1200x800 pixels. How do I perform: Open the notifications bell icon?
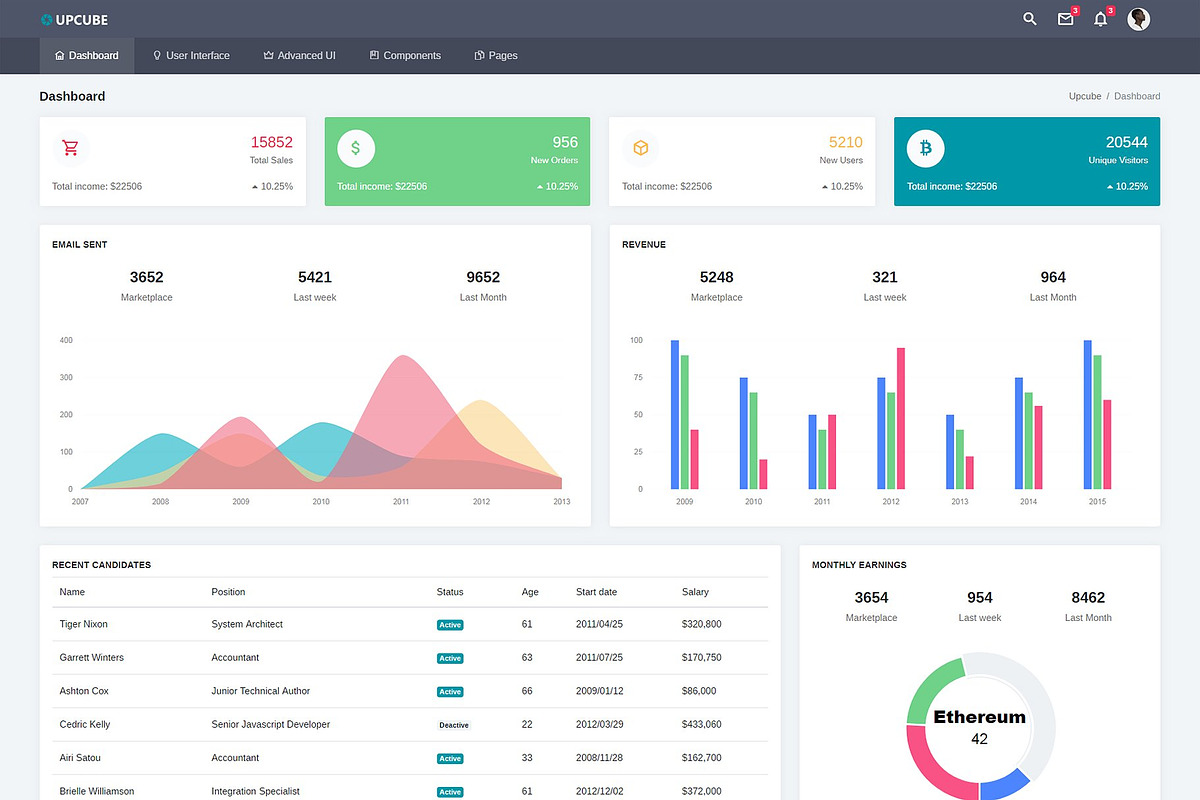tap(1100, 19)
